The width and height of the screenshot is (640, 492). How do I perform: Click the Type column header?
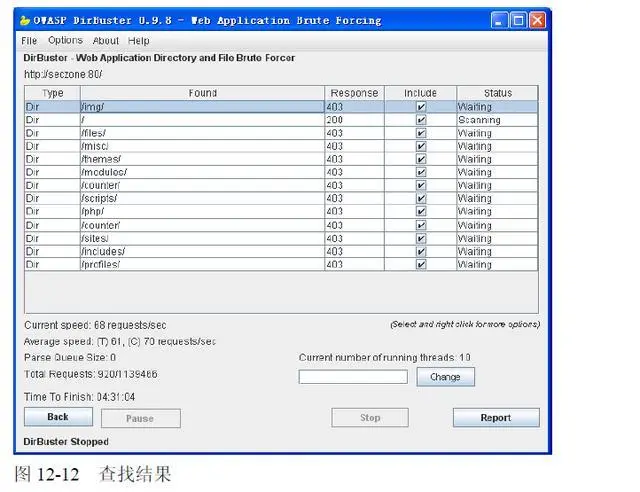tap(52, 93)
